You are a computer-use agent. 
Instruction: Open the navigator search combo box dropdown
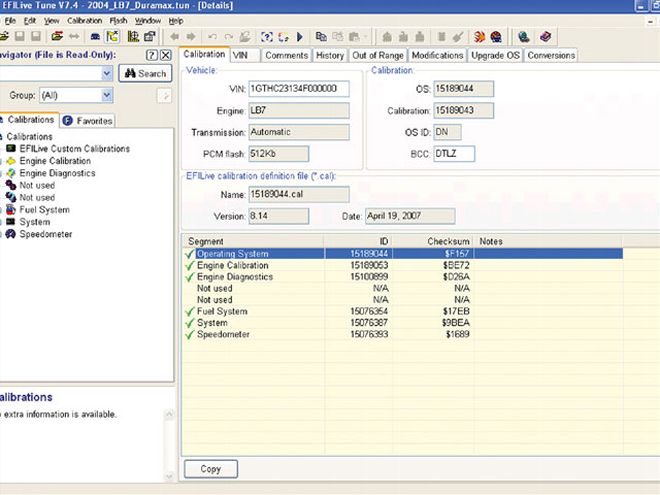point(107,74)
